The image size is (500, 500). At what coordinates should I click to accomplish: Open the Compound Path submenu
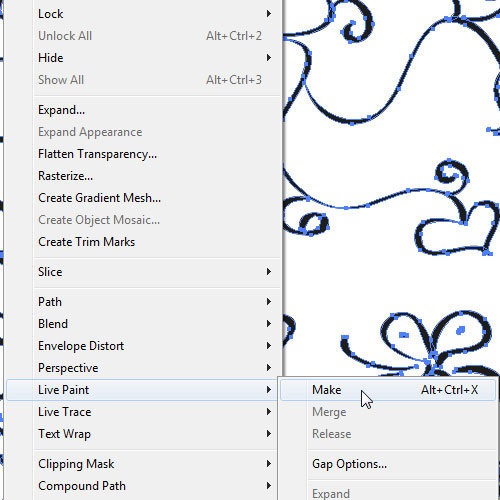pyautogui.click(x=157, y=486)
